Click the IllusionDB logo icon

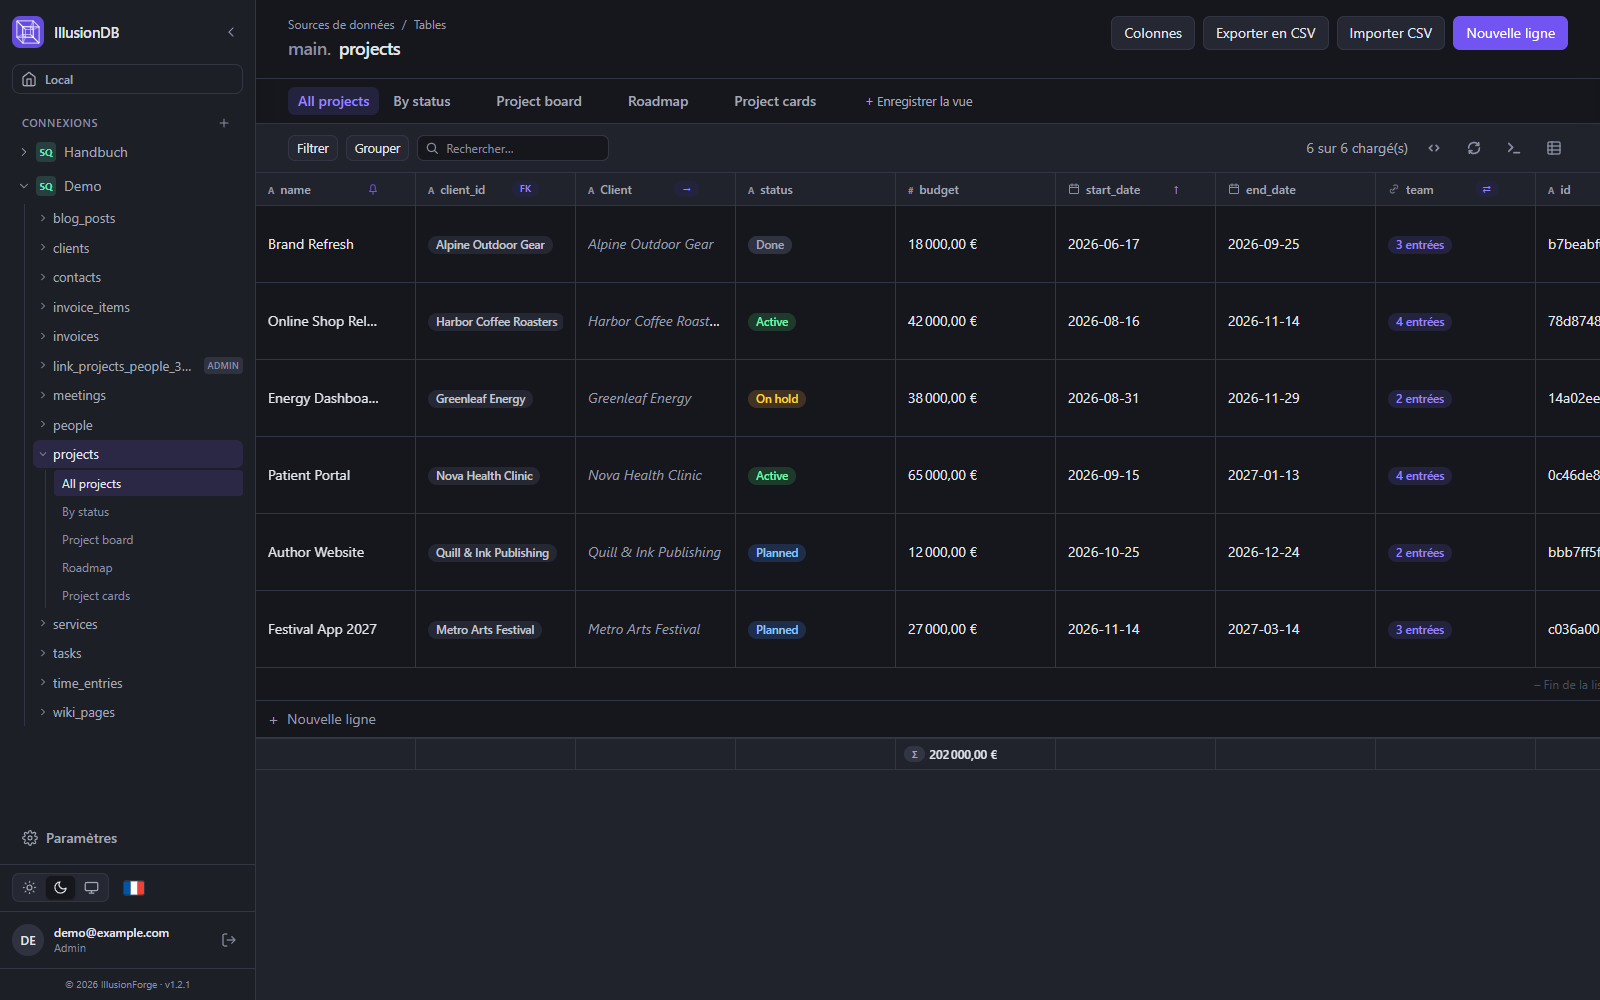coord(28,32)
